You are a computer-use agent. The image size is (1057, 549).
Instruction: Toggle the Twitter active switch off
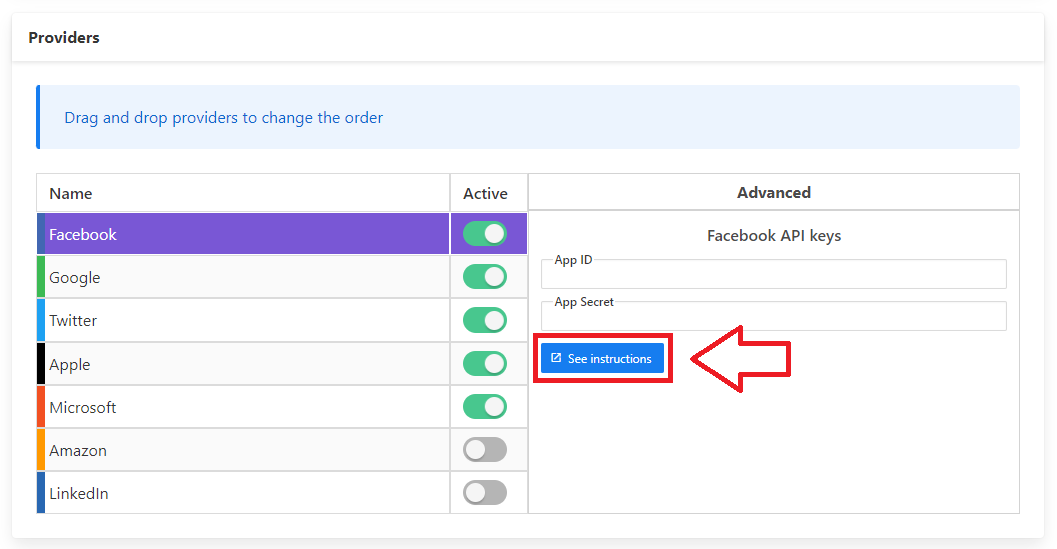pos(485,320)
